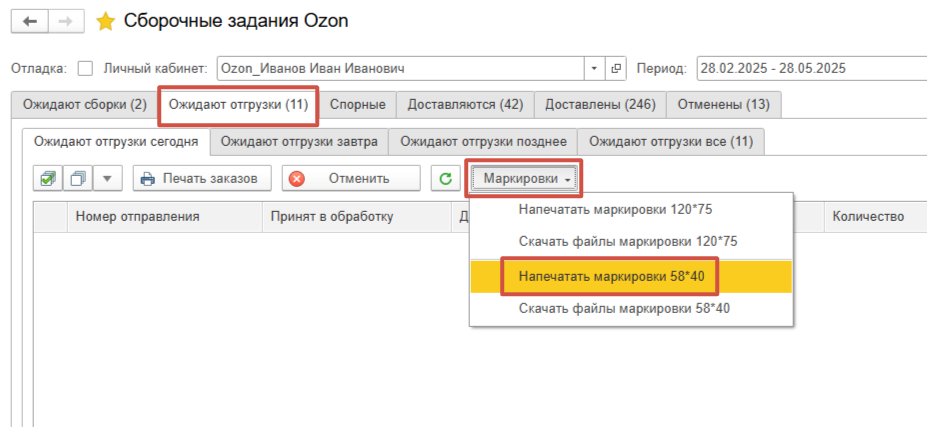This screenshot has height=427, width=927.
Task: Open the Личный кабинет record via open icon
Action: 616,69
